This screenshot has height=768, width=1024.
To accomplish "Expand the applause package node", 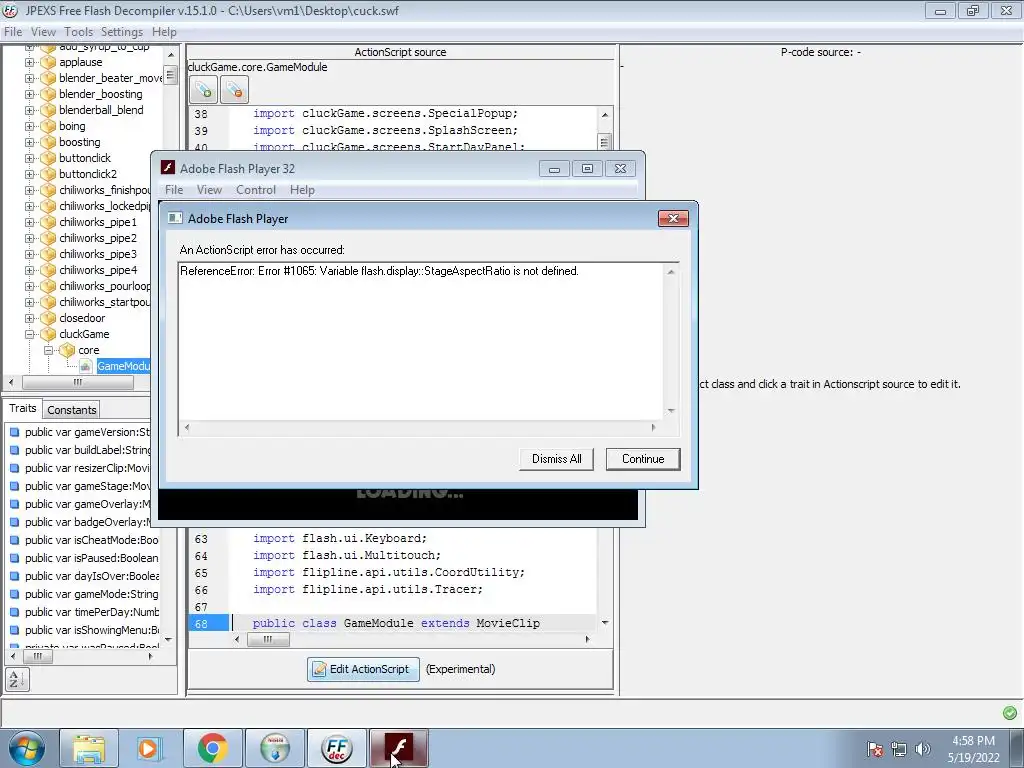I will (x=29, y=62).
